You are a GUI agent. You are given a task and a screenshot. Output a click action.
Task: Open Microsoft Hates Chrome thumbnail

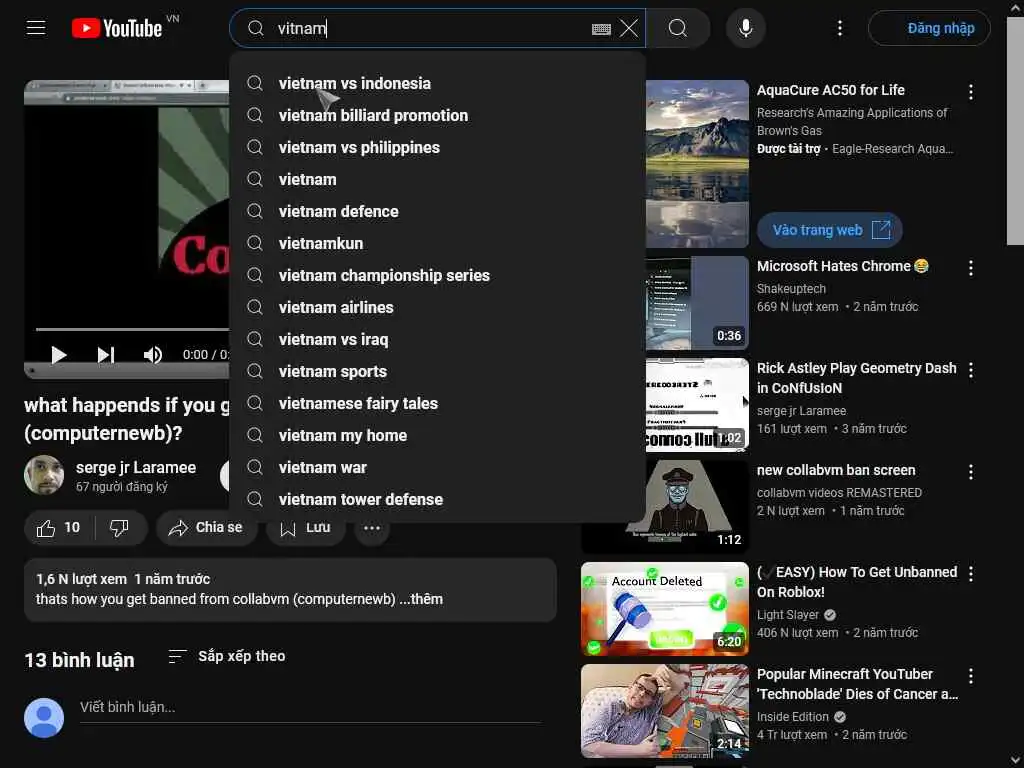click(x=697, y=303)
